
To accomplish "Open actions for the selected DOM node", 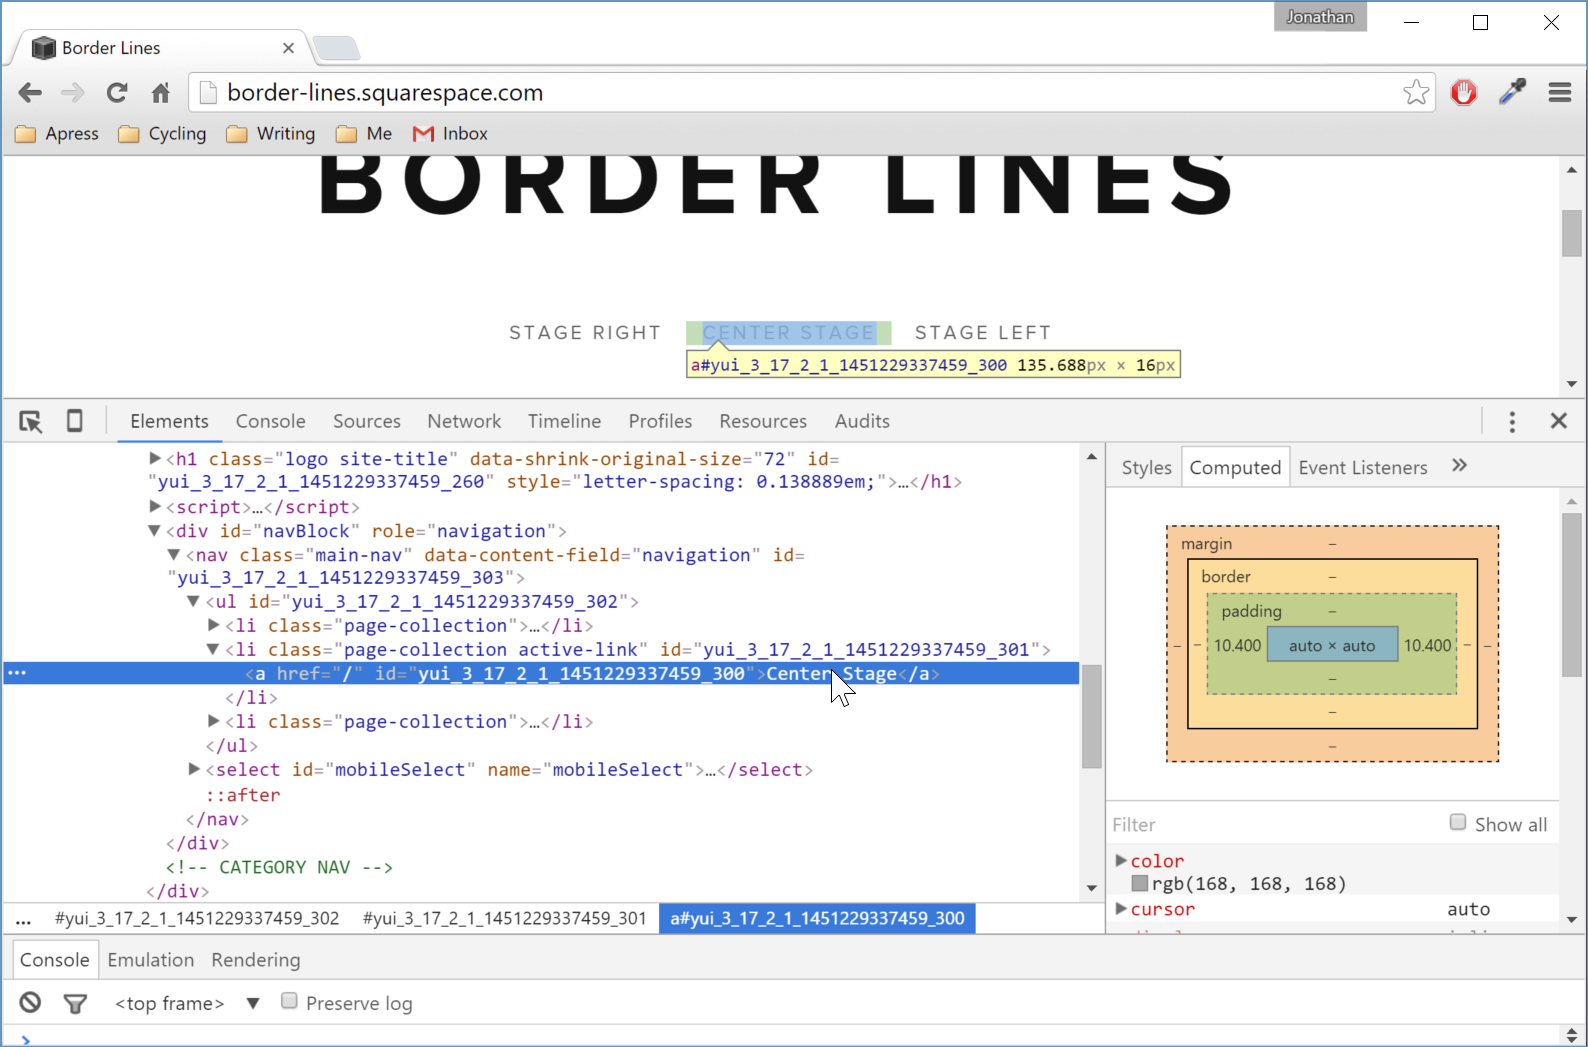I will [17, 673].
